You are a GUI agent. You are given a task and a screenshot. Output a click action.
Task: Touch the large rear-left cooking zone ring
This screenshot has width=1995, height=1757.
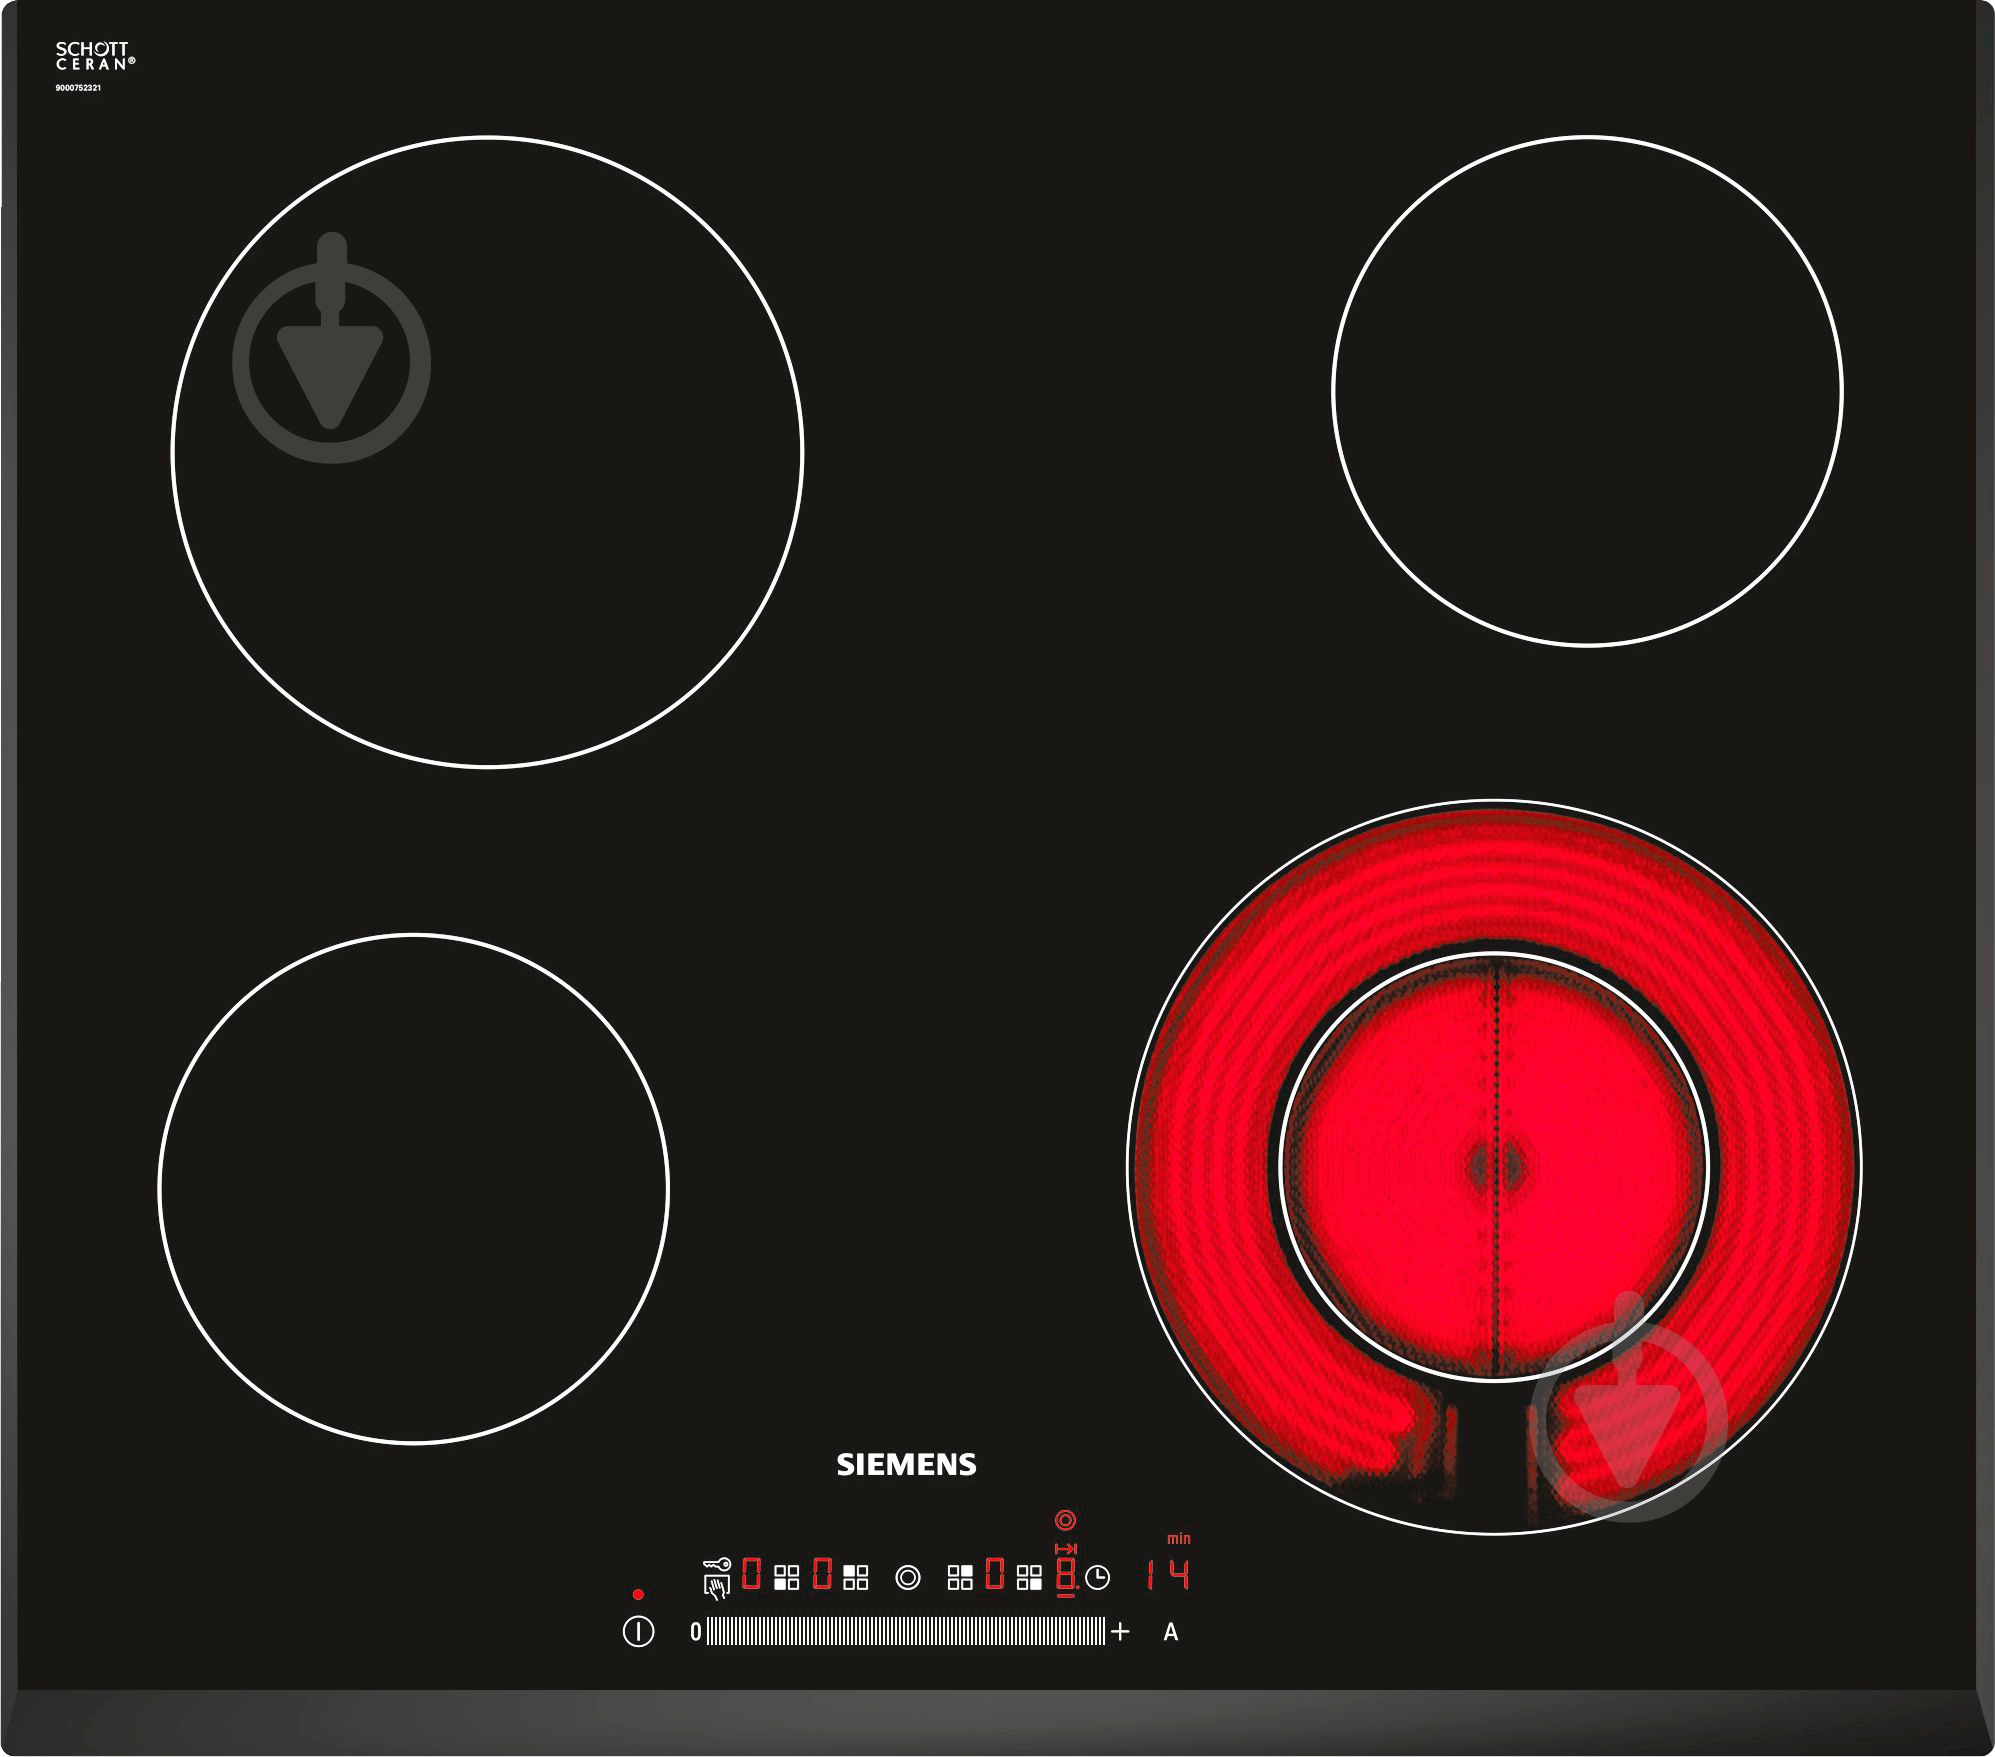488,452
